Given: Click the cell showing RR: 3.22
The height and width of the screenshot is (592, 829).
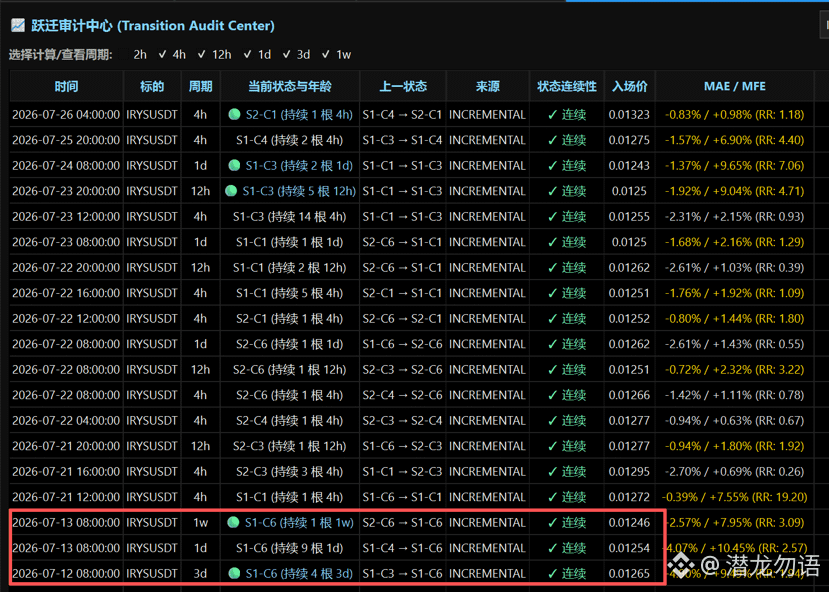Looking at the screenshot, I should [734, 369].
